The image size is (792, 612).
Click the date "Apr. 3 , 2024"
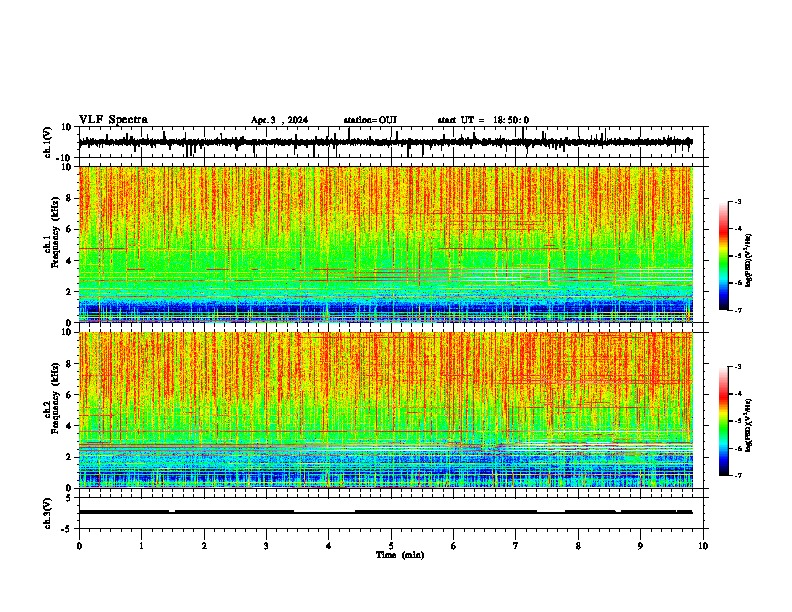coord(279,120)
